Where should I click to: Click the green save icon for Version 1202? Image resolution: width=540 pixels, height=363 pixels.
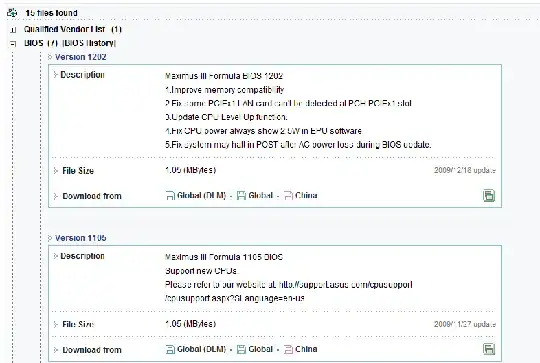489,195
